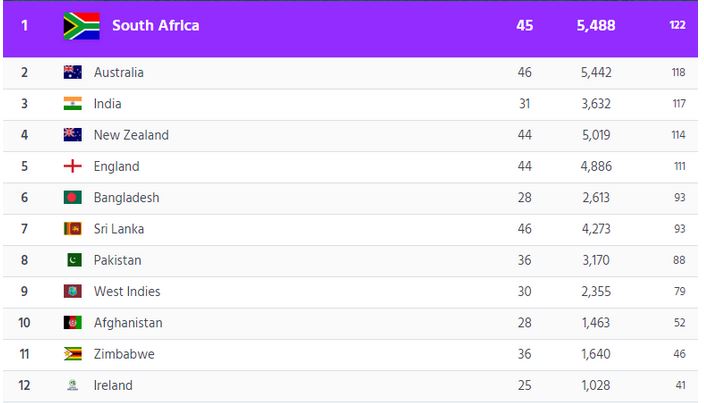This screenshot has width=704, height=403.
Task: Click the Afghanistan team name
Action: (128, 323)
